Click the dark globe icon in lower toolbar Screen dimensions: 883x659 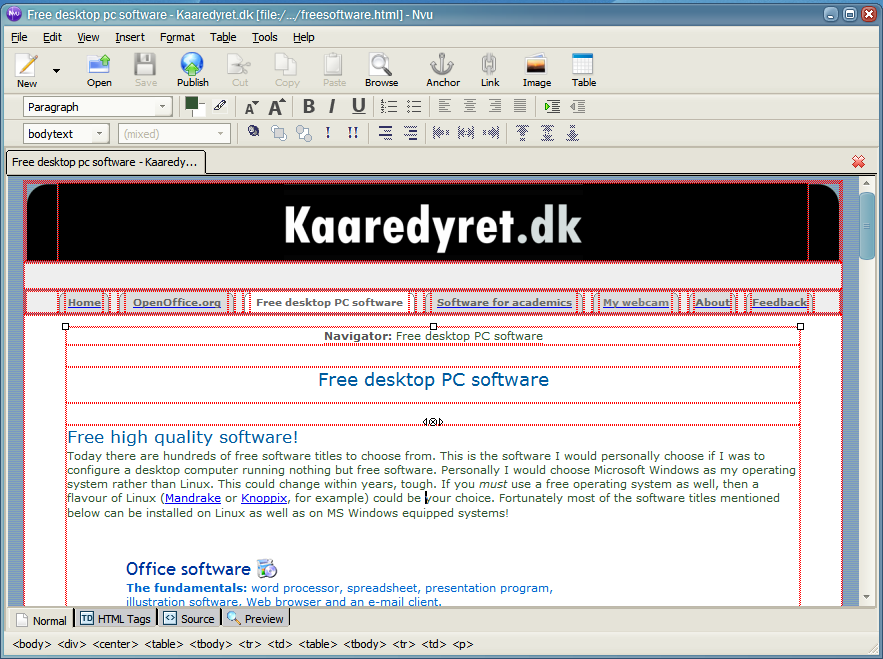[x=253, y=131]
